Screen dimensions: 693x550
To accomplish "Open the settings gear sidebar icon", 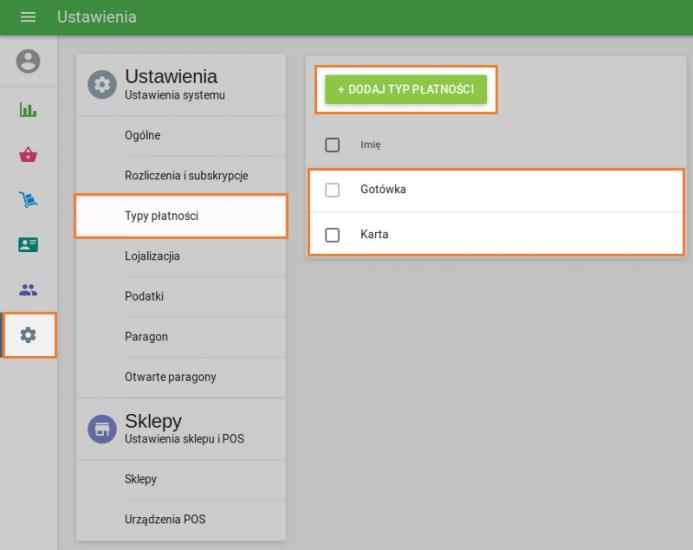I will [x=28, y=335].
